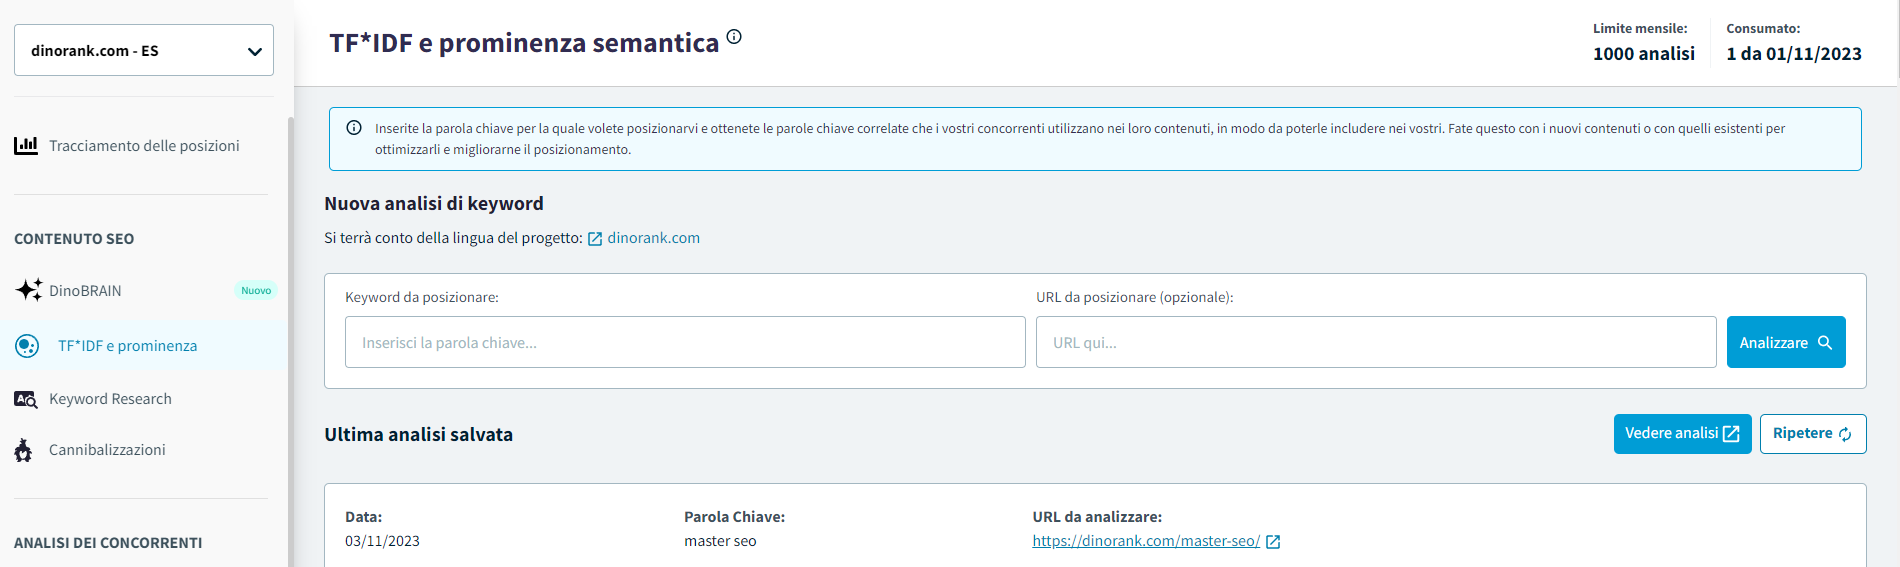Open the Cannibalizzazioni section
The height and width of the screenshot is (567, 1900).
click(x=107, y=450)
